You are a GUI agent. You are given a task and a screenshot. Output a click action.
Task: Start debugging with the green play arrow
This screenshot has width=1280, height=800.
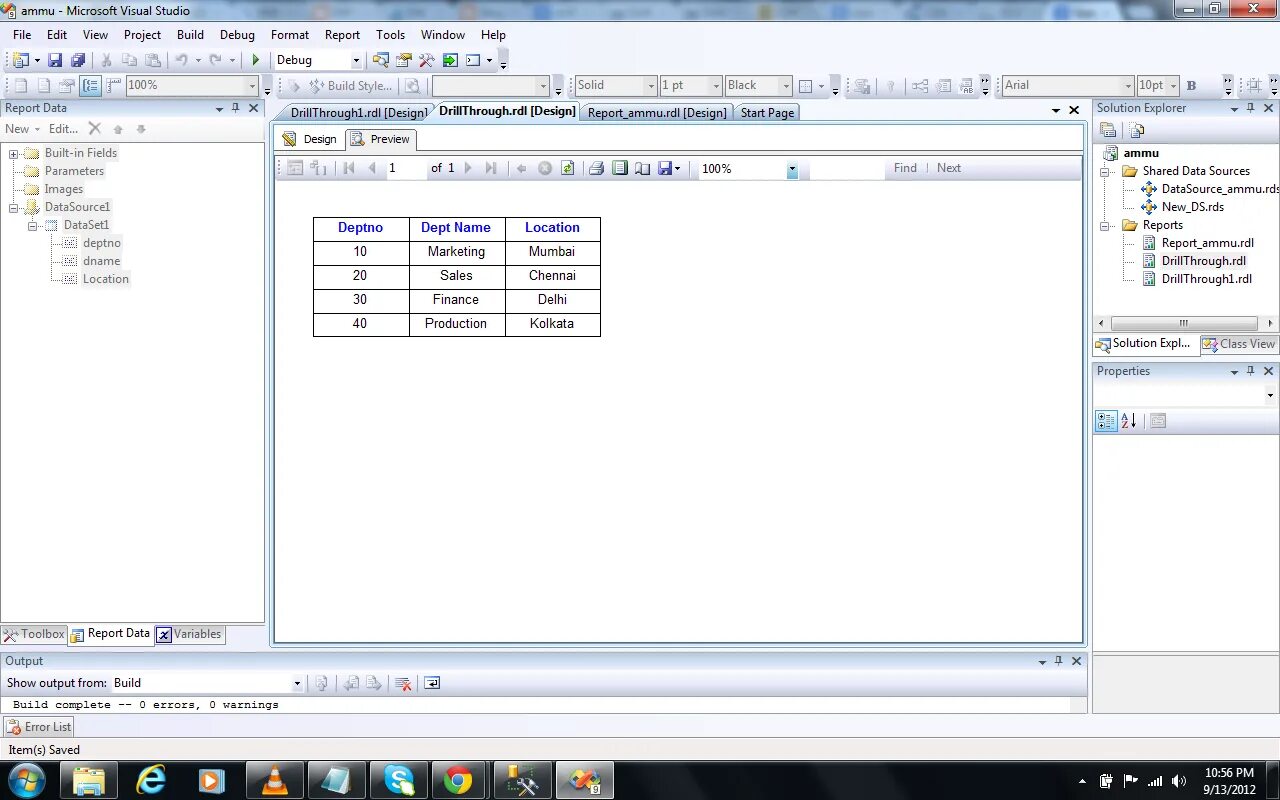[x=256, y=60]
